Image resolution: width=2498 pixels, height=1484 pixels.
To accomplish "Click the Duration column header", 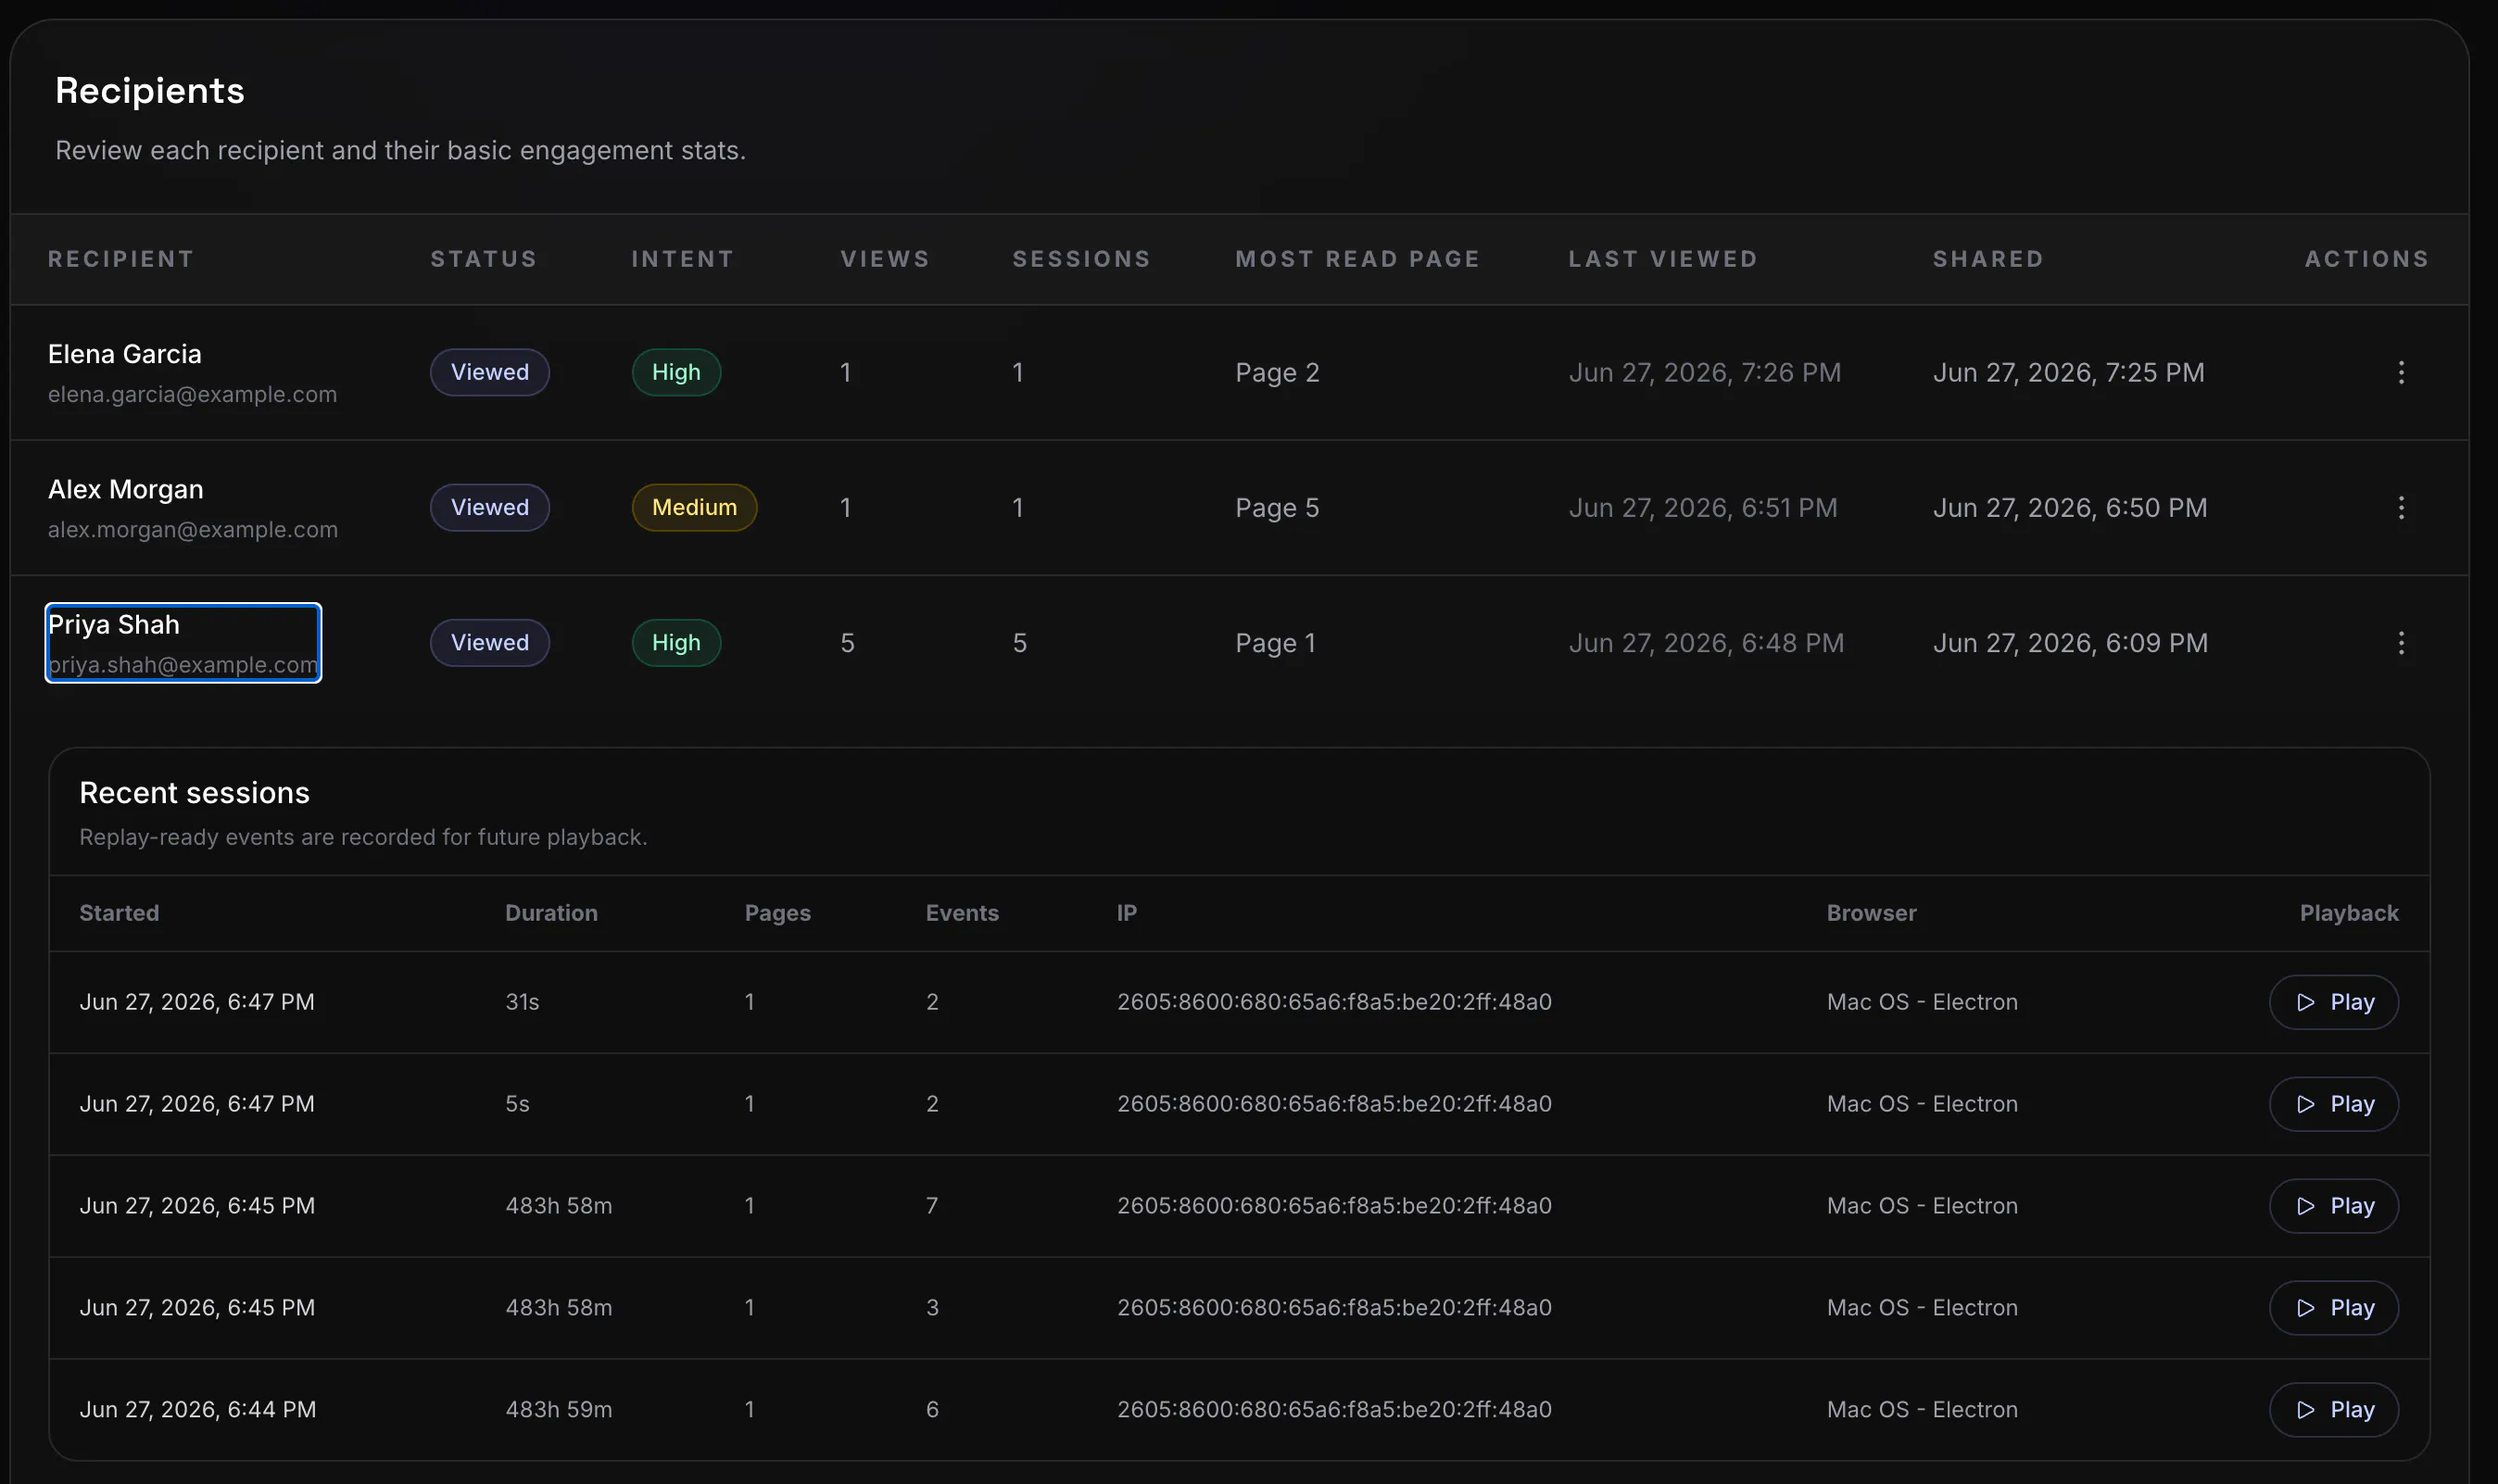I will point(551,913).
